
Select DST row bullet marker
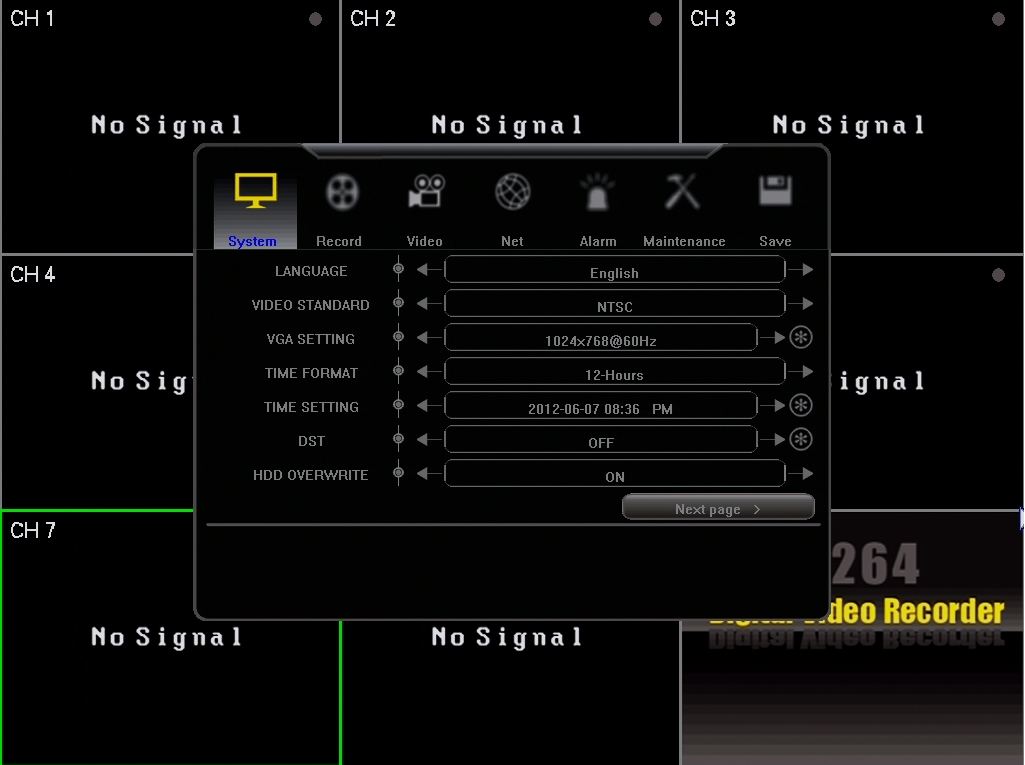point(398,439)
